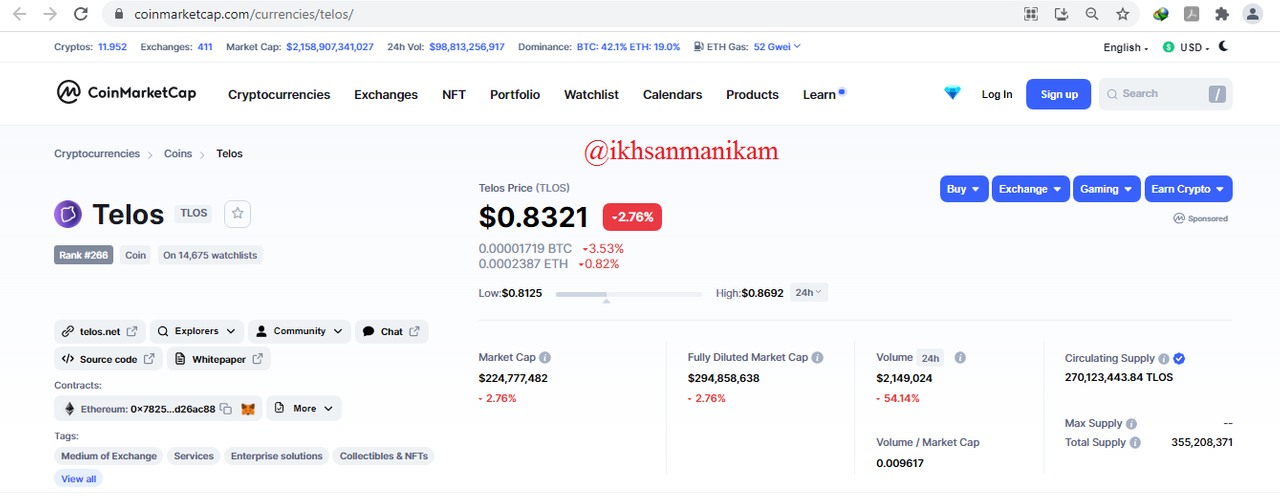Click the low-high price range slider
Image resolution: width=1280 pixels, height=496 pixels.
[629, 294]
